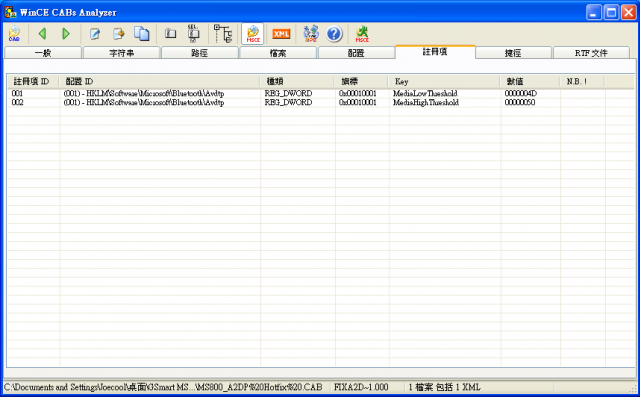Select the 註冊項 tab
The height and width of the screenshot is (397, 640).
(435, 52)
